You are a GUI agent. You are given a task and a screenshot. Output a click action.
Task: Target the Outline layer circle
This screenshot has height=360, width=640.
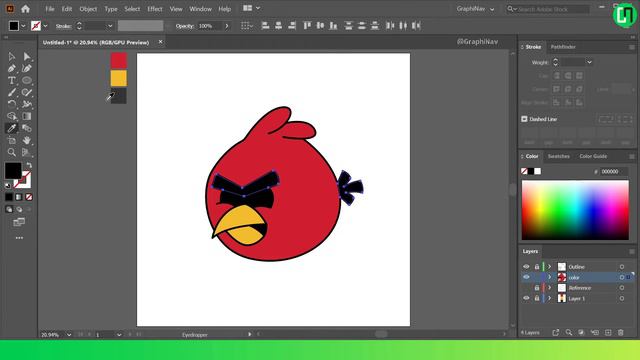[x=622, y=267]
